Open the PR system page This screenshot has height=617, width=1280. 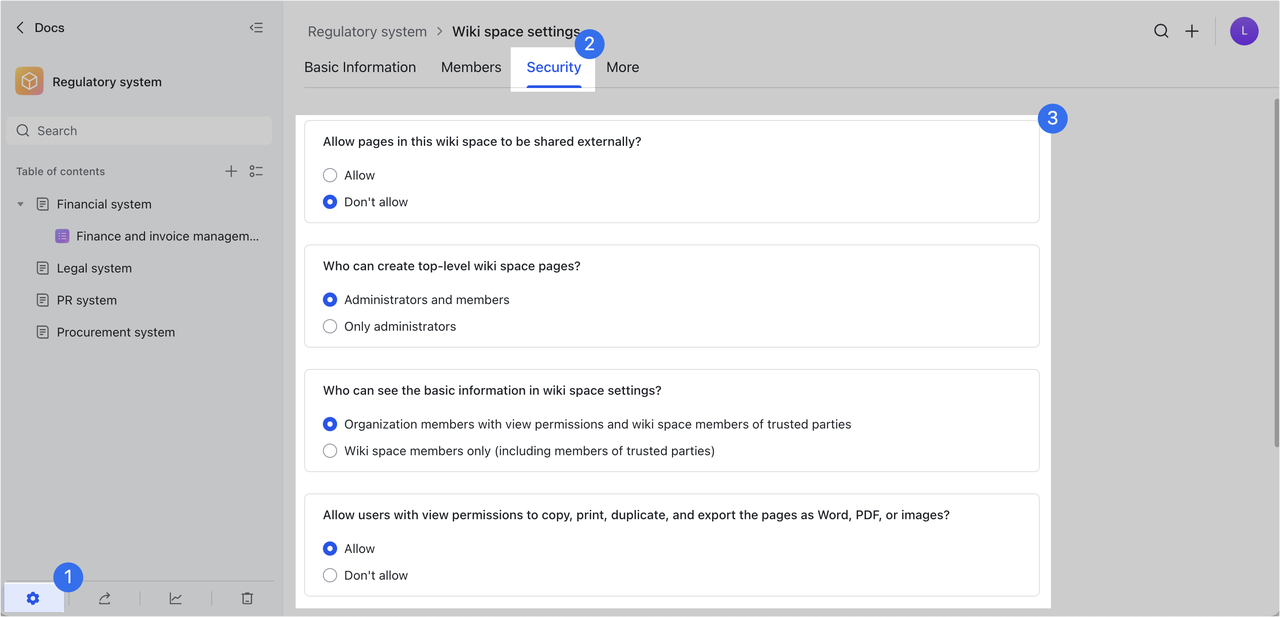[x=87, y=300]
